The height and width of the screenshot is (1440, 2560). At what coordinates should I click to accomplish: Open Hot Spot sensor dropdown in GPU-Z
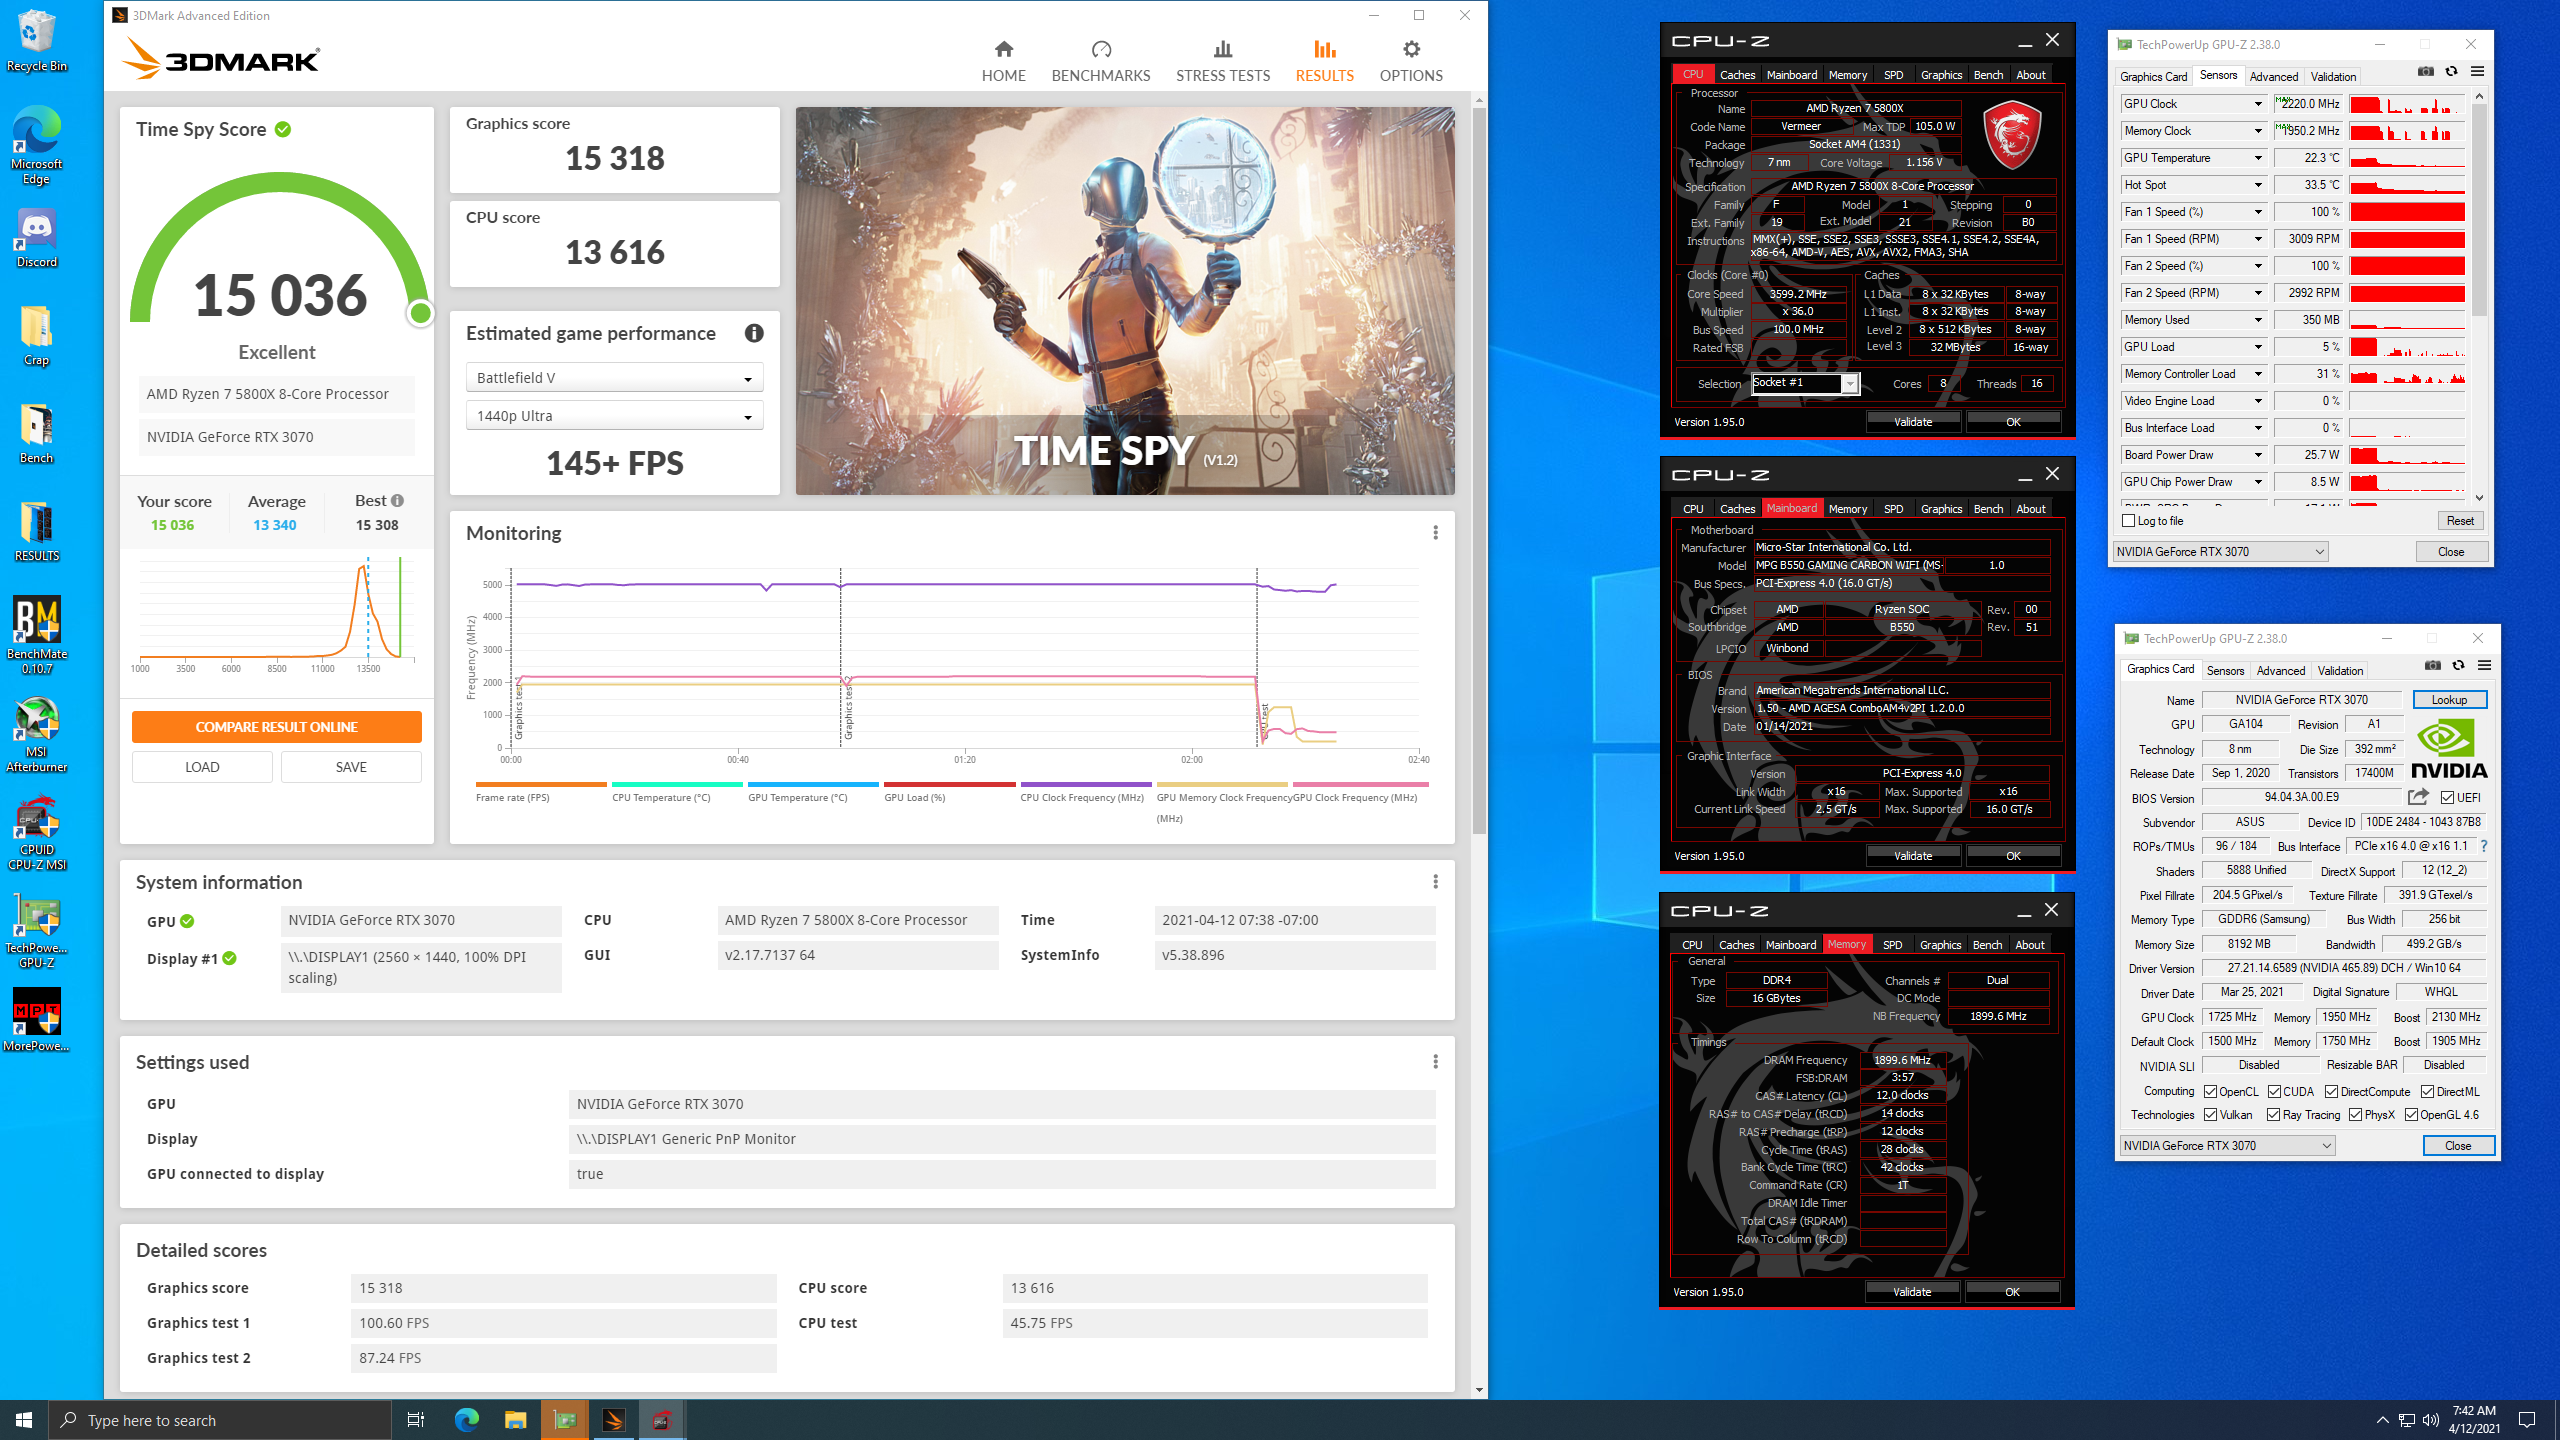pos(2257,185)
